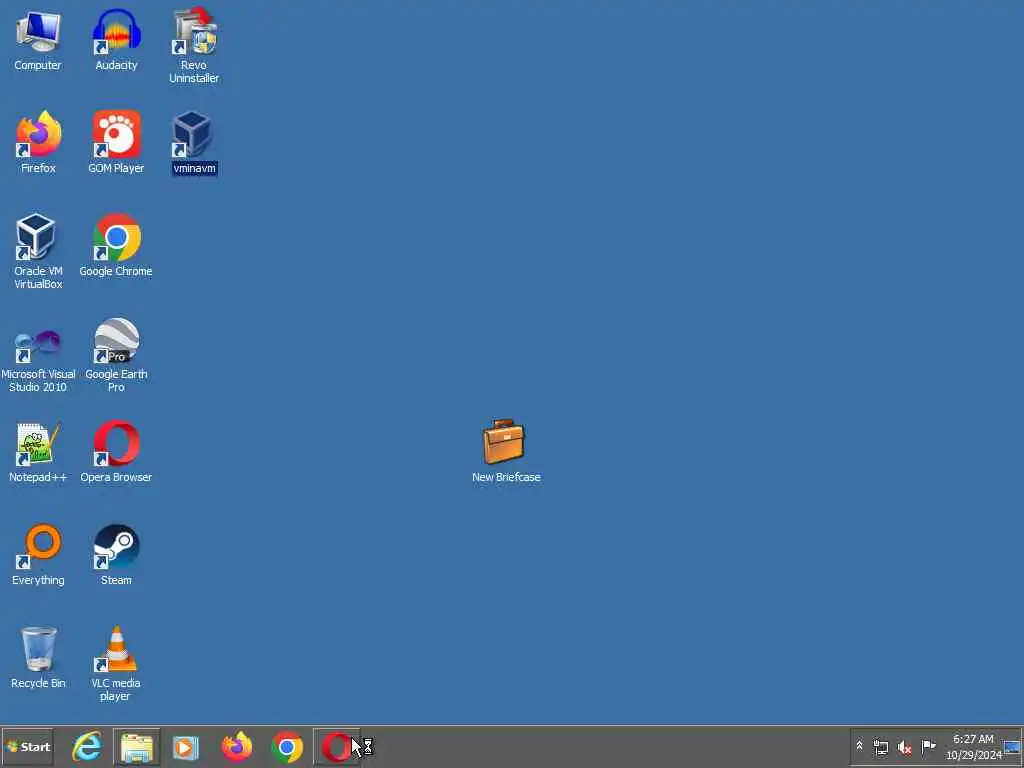This screenshot has width=1024, height=768.
Task: Open the network status tray icon
Action: tap(880, 746)
